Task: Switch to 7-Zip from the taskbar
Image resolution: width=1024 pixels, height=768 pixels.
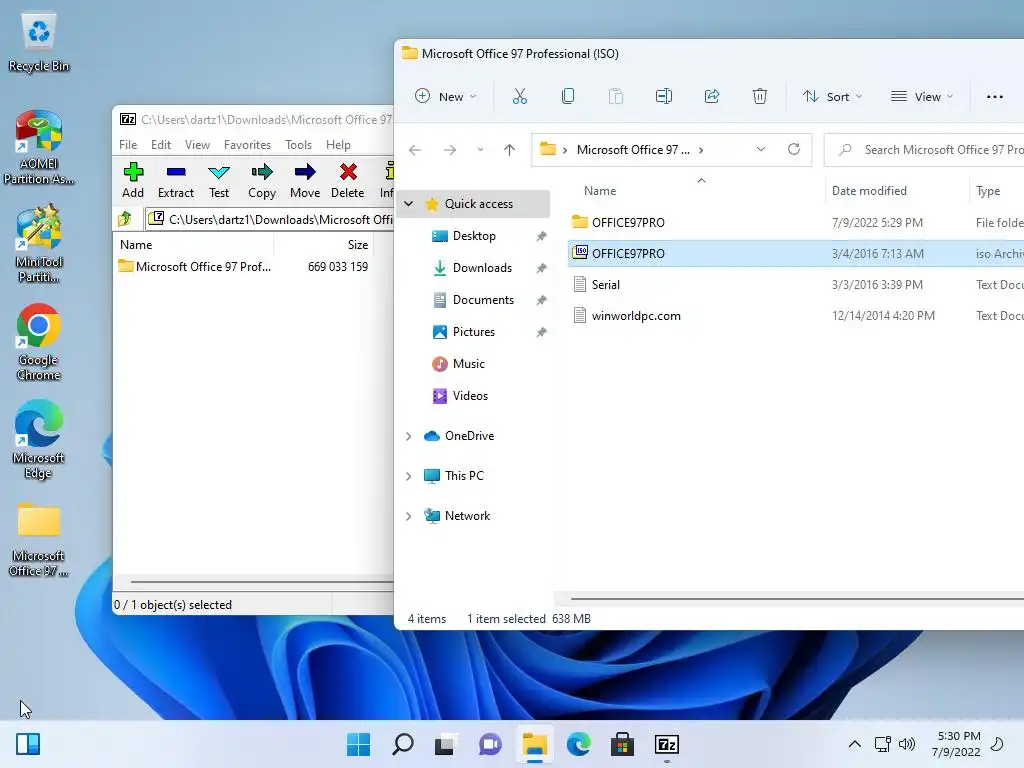Action: click(x=667, y=744)
